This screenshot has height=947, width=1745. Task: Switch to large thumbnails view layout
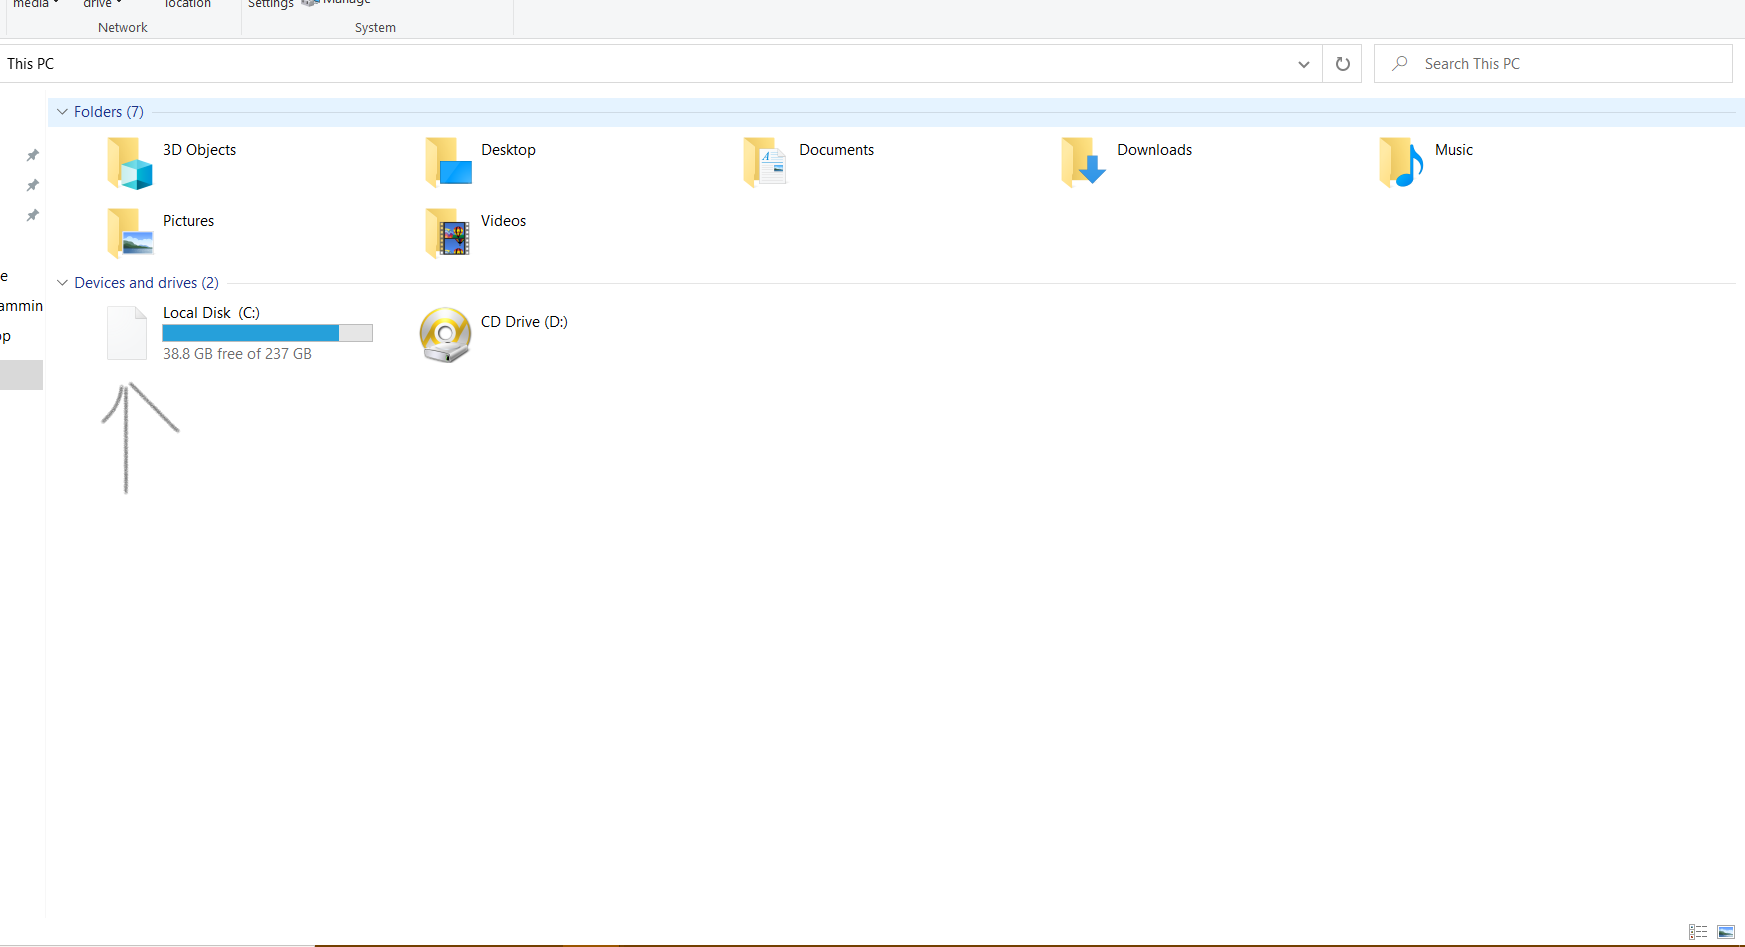point(1726,932)
